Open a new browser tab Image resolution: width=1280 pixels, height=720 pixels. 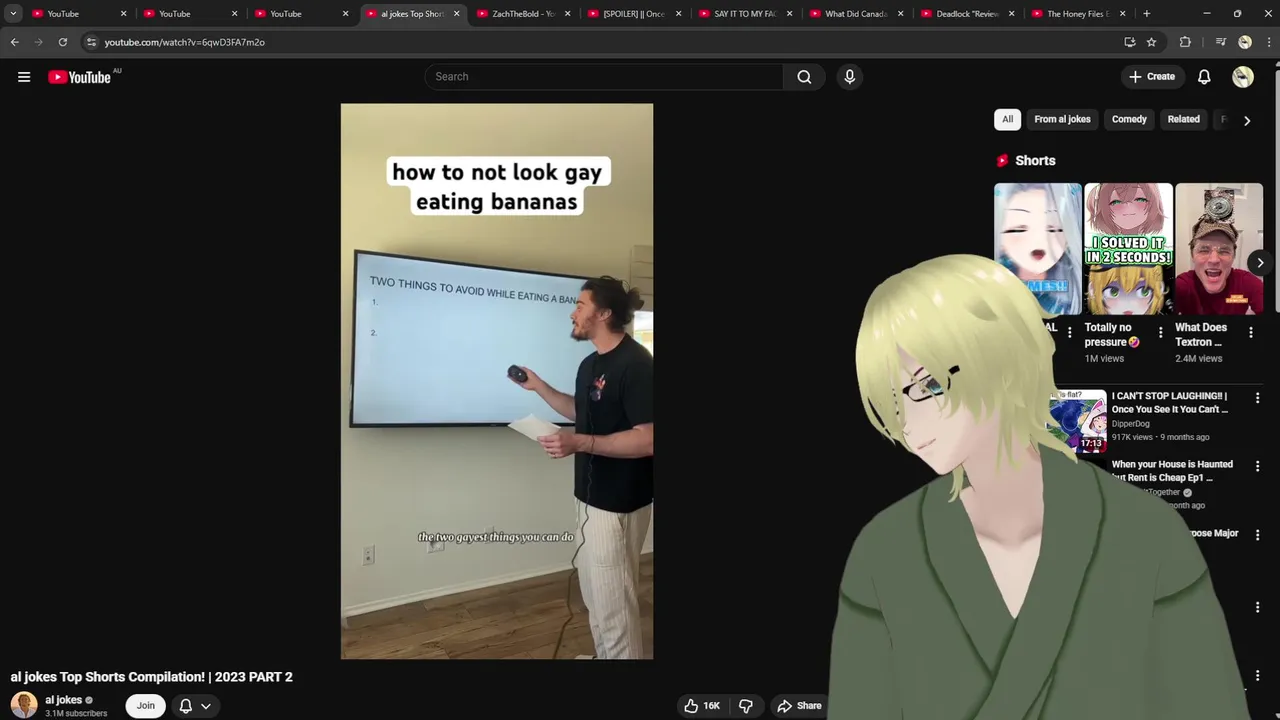[x=1146, y=14]
